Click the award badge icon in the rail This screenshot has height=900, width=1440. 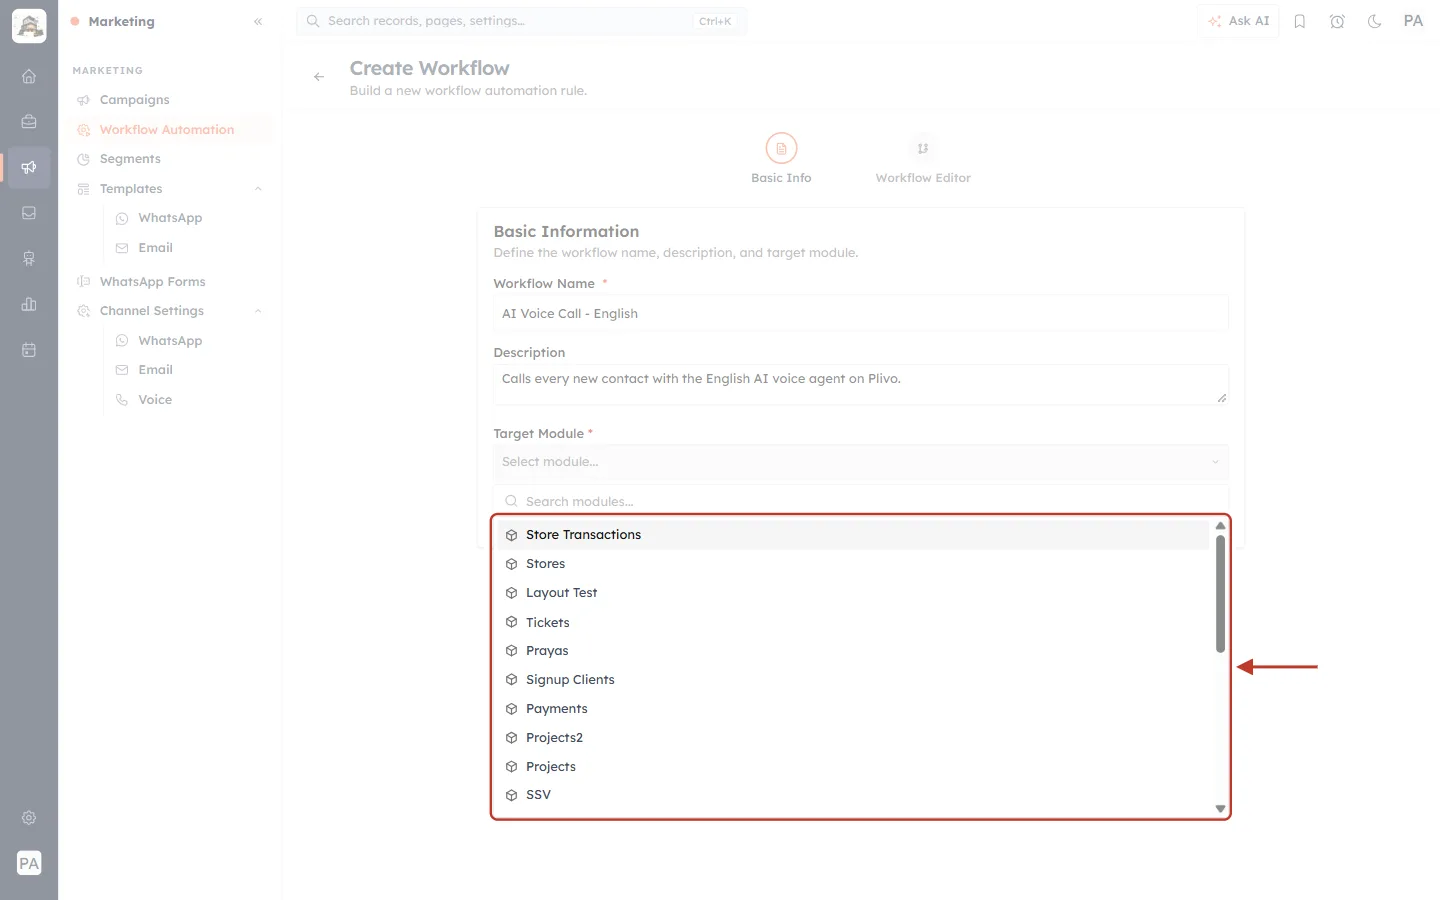(29, 258)
